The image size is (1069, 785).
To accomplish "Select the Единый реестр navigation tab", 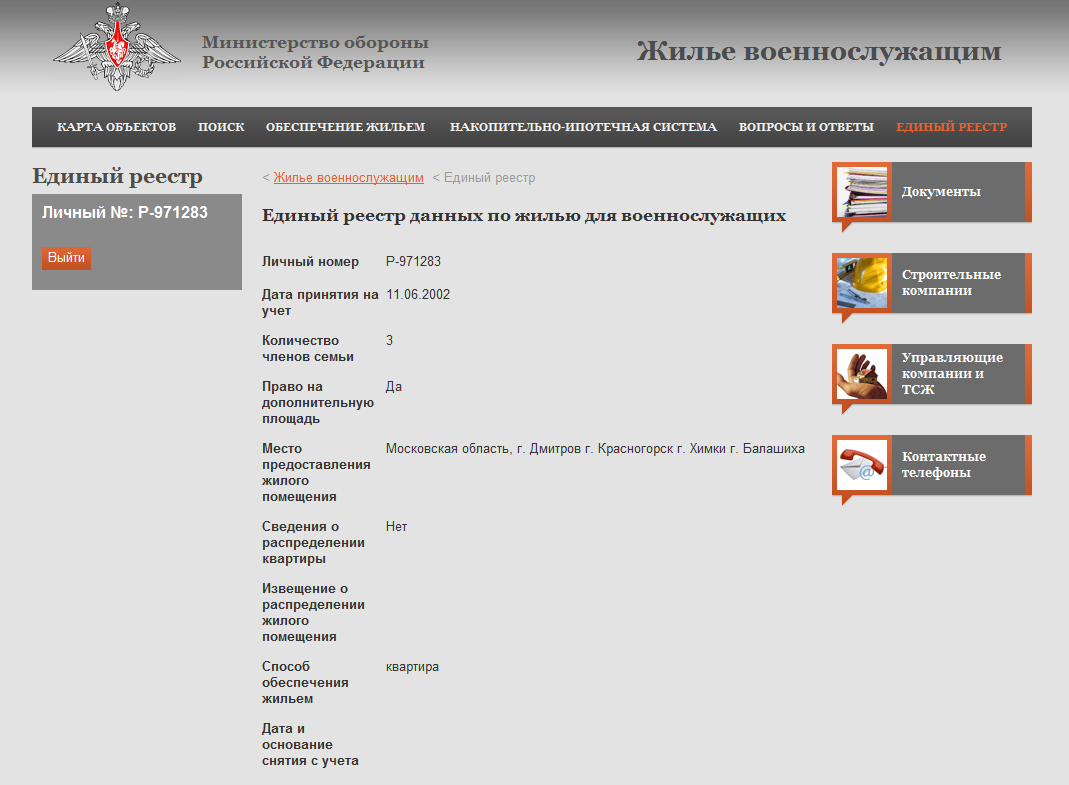I will [951, 127].
